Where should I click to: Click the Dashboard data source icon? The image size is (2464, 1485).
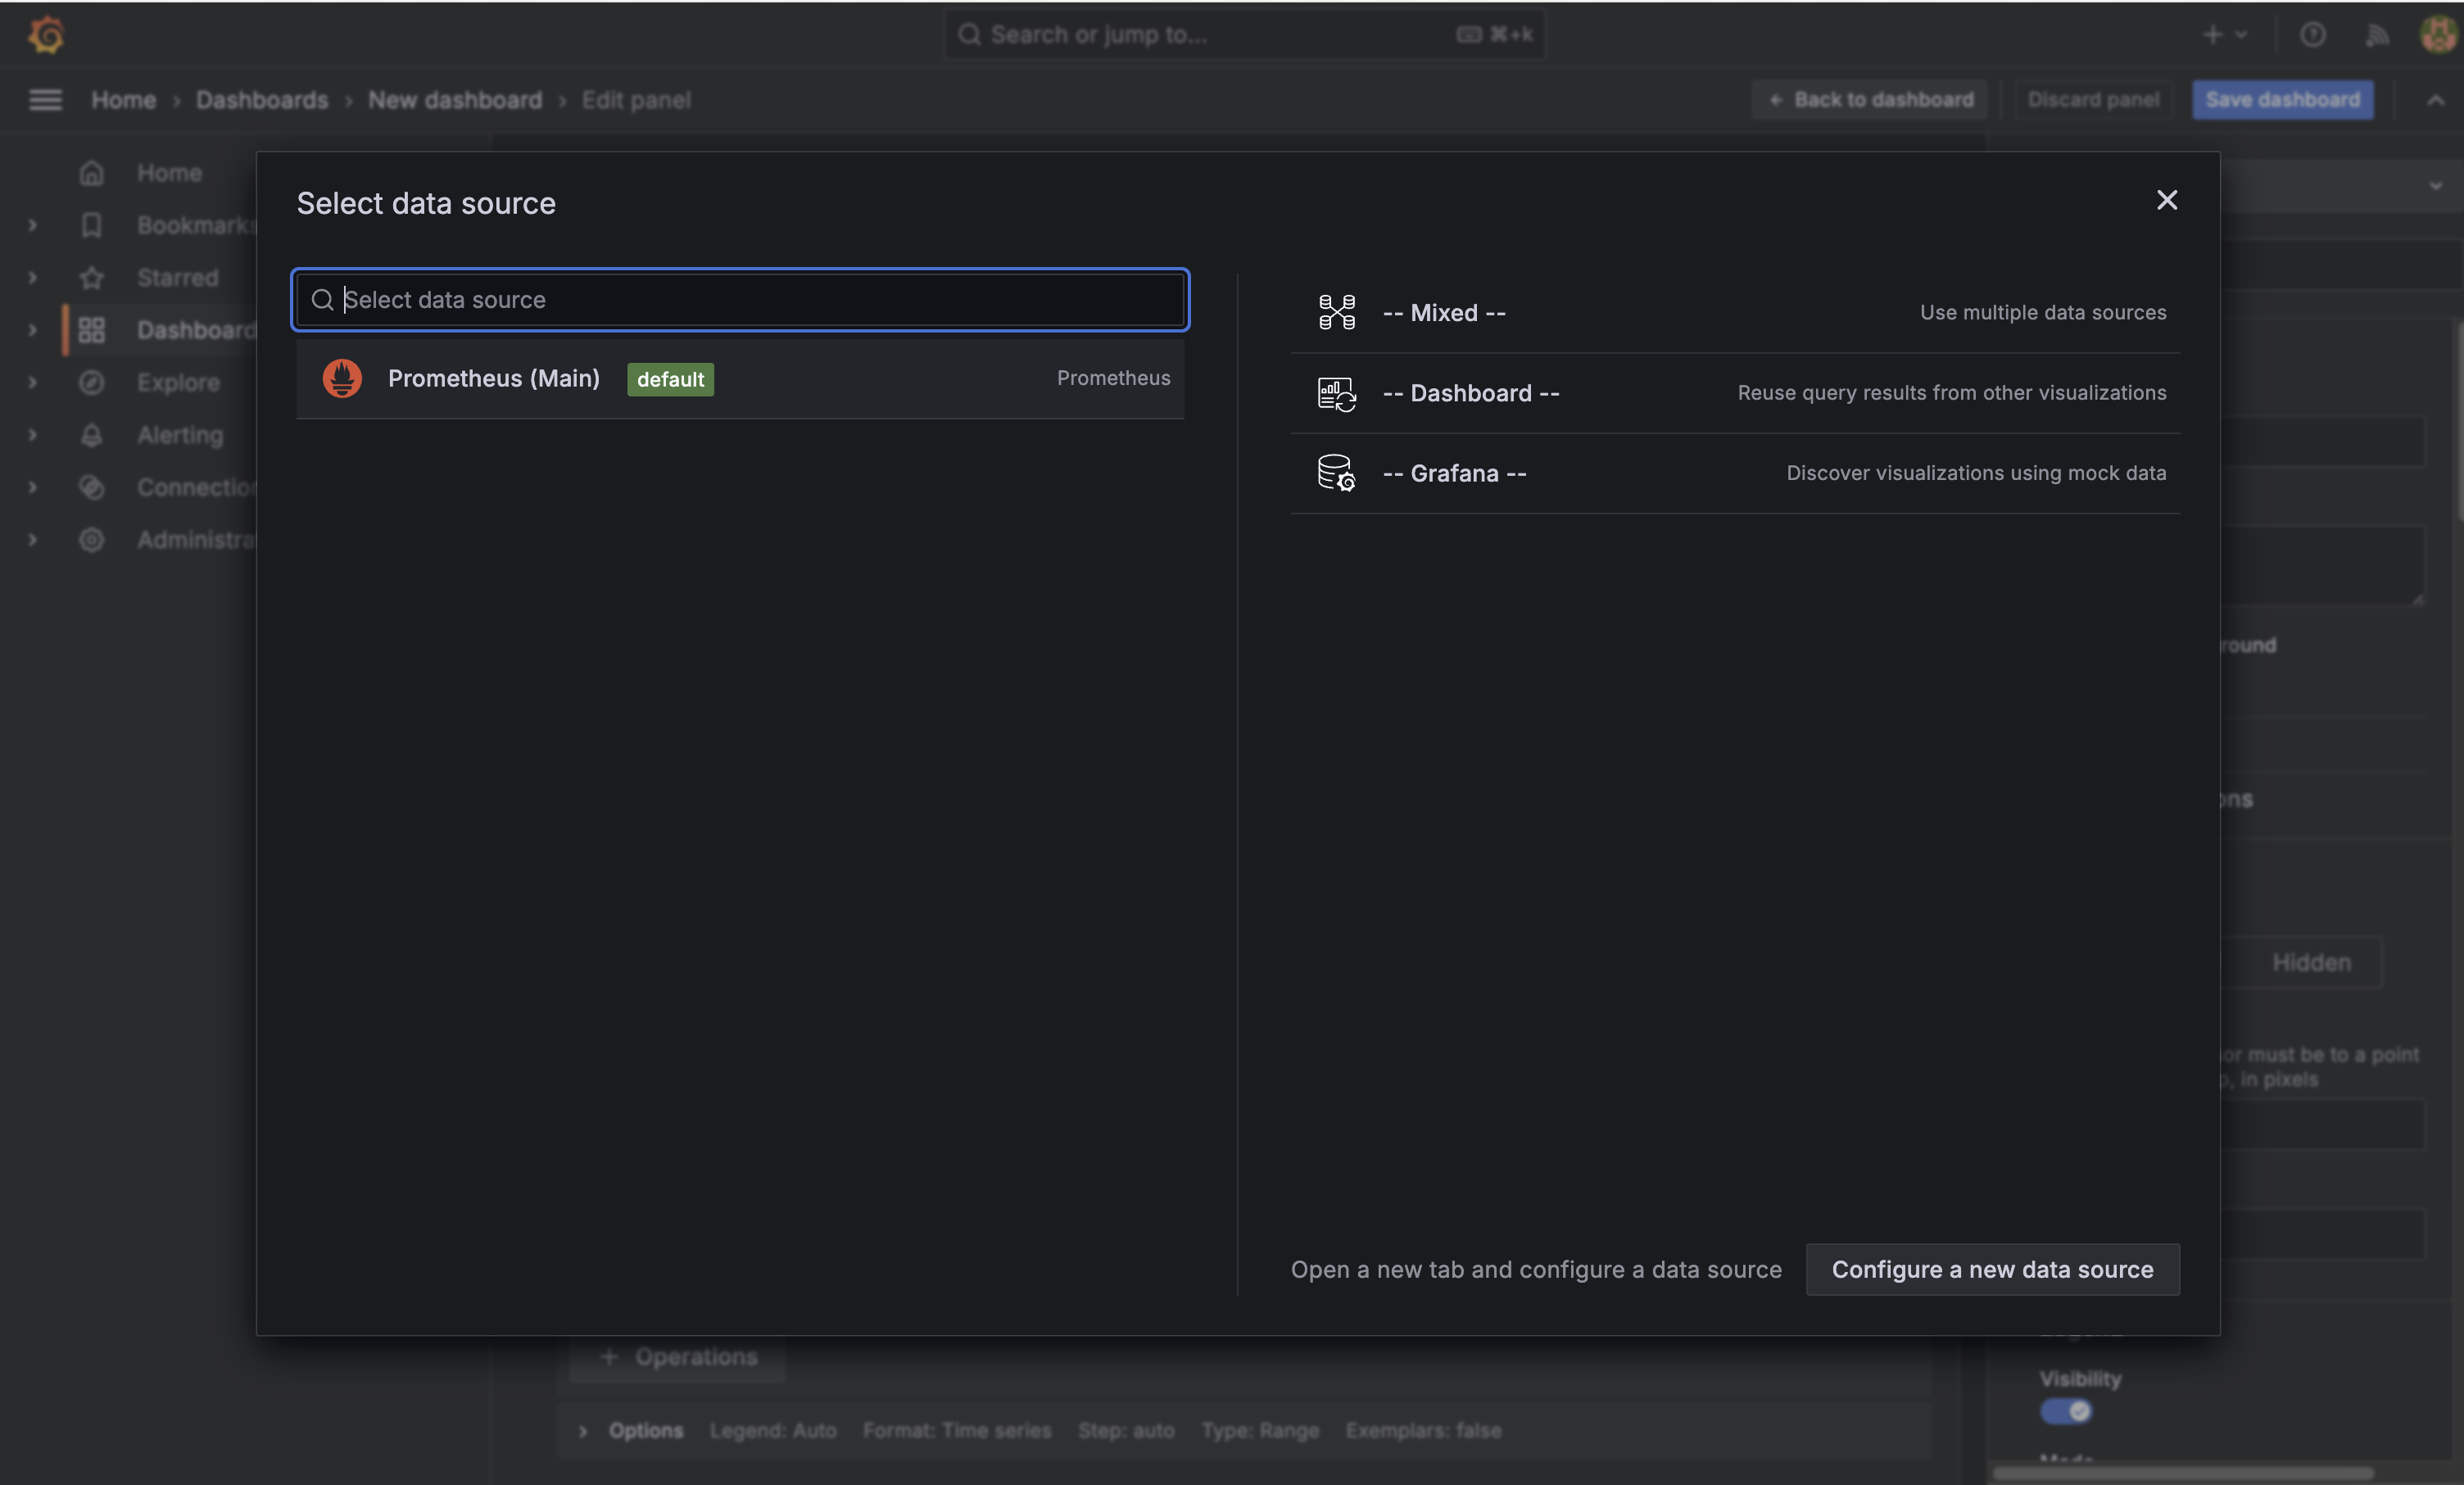[x=1336, y=393]
